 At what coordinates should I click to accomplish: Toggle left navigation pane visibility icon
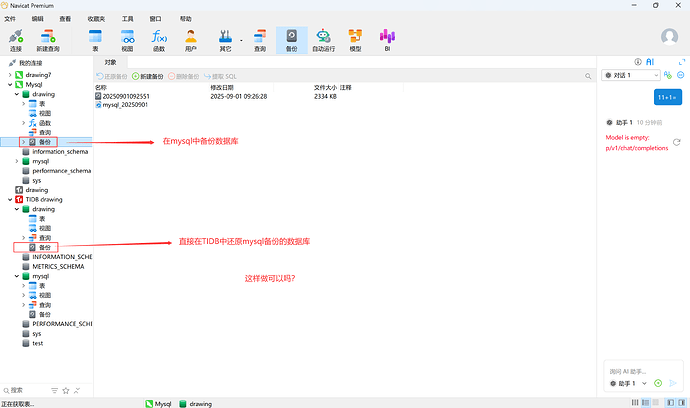click(671, 402)
